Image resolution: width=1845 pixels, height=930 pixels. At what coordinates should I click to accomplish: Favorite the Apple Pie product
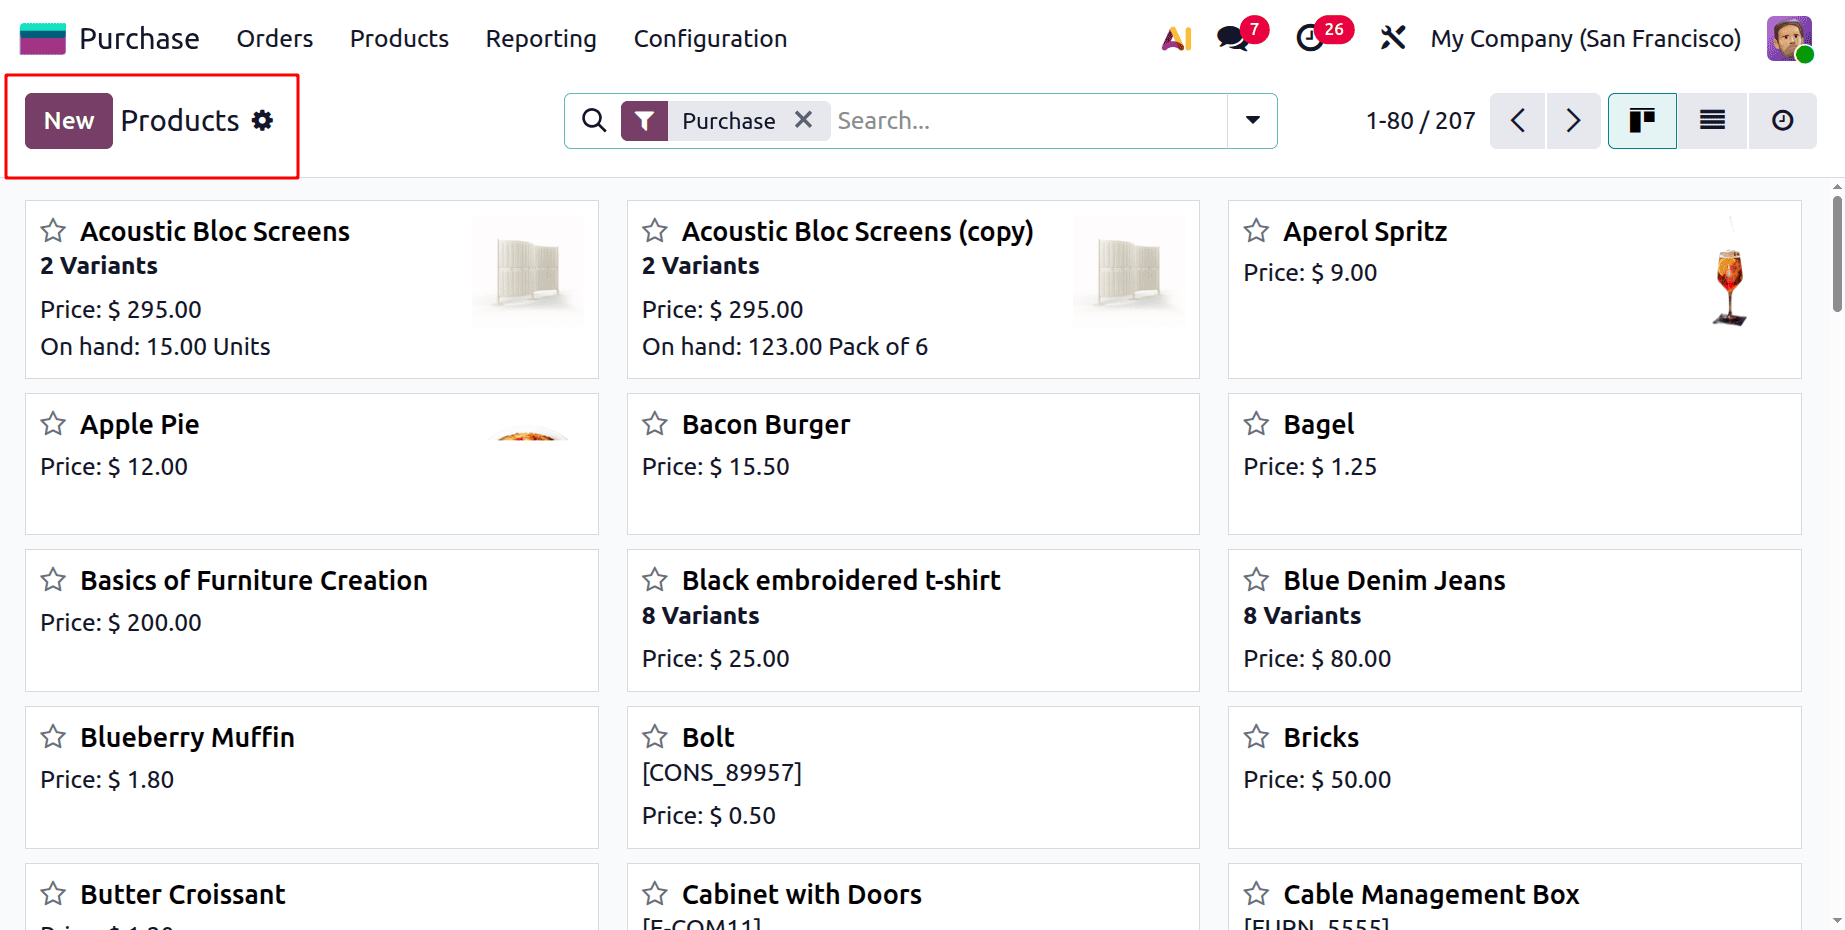click(53, 424)
